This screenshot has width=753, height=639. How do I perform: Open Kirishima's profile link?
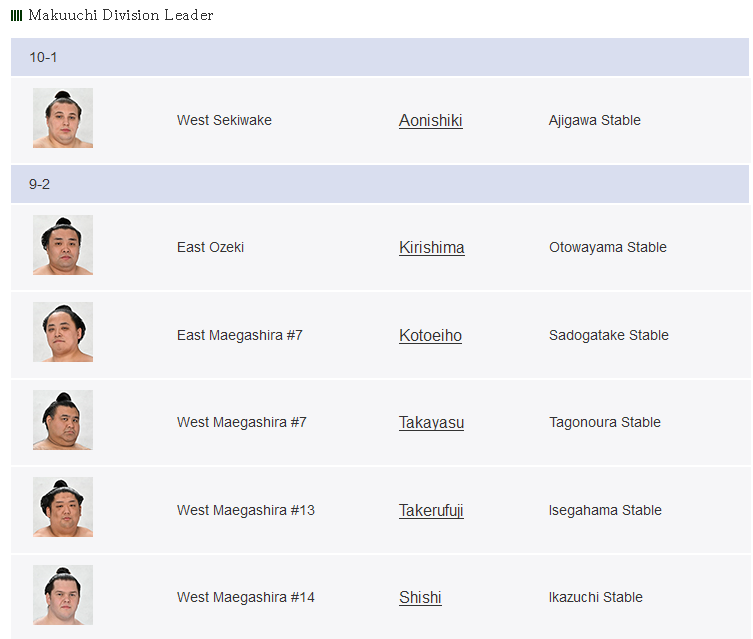coord(431,247)
